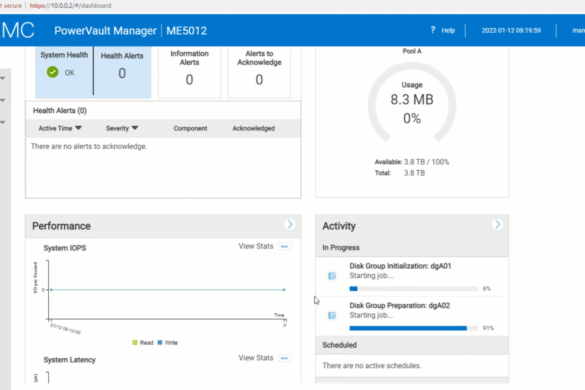Click dgA01 initialization job icon
This screenshot has width=585, height=390.
click(x=332, y=276)
